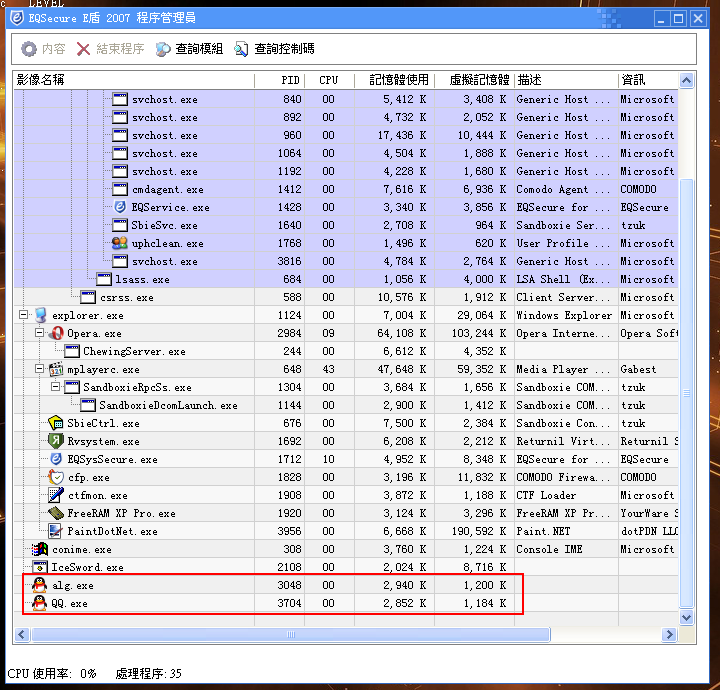Click the vertical scrollbar up arrow
720x690 pixels.
686,81
